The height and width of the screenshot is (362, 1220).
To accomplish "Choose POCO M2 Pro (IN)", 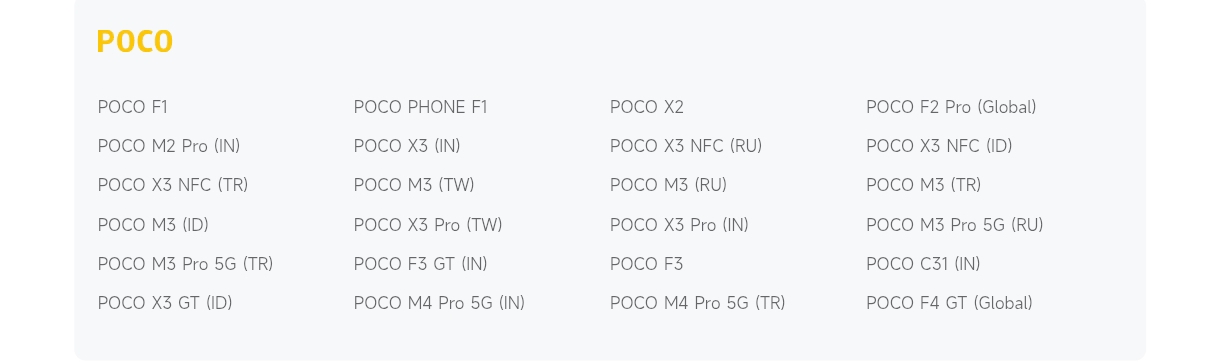I will [x=169, y=146].
